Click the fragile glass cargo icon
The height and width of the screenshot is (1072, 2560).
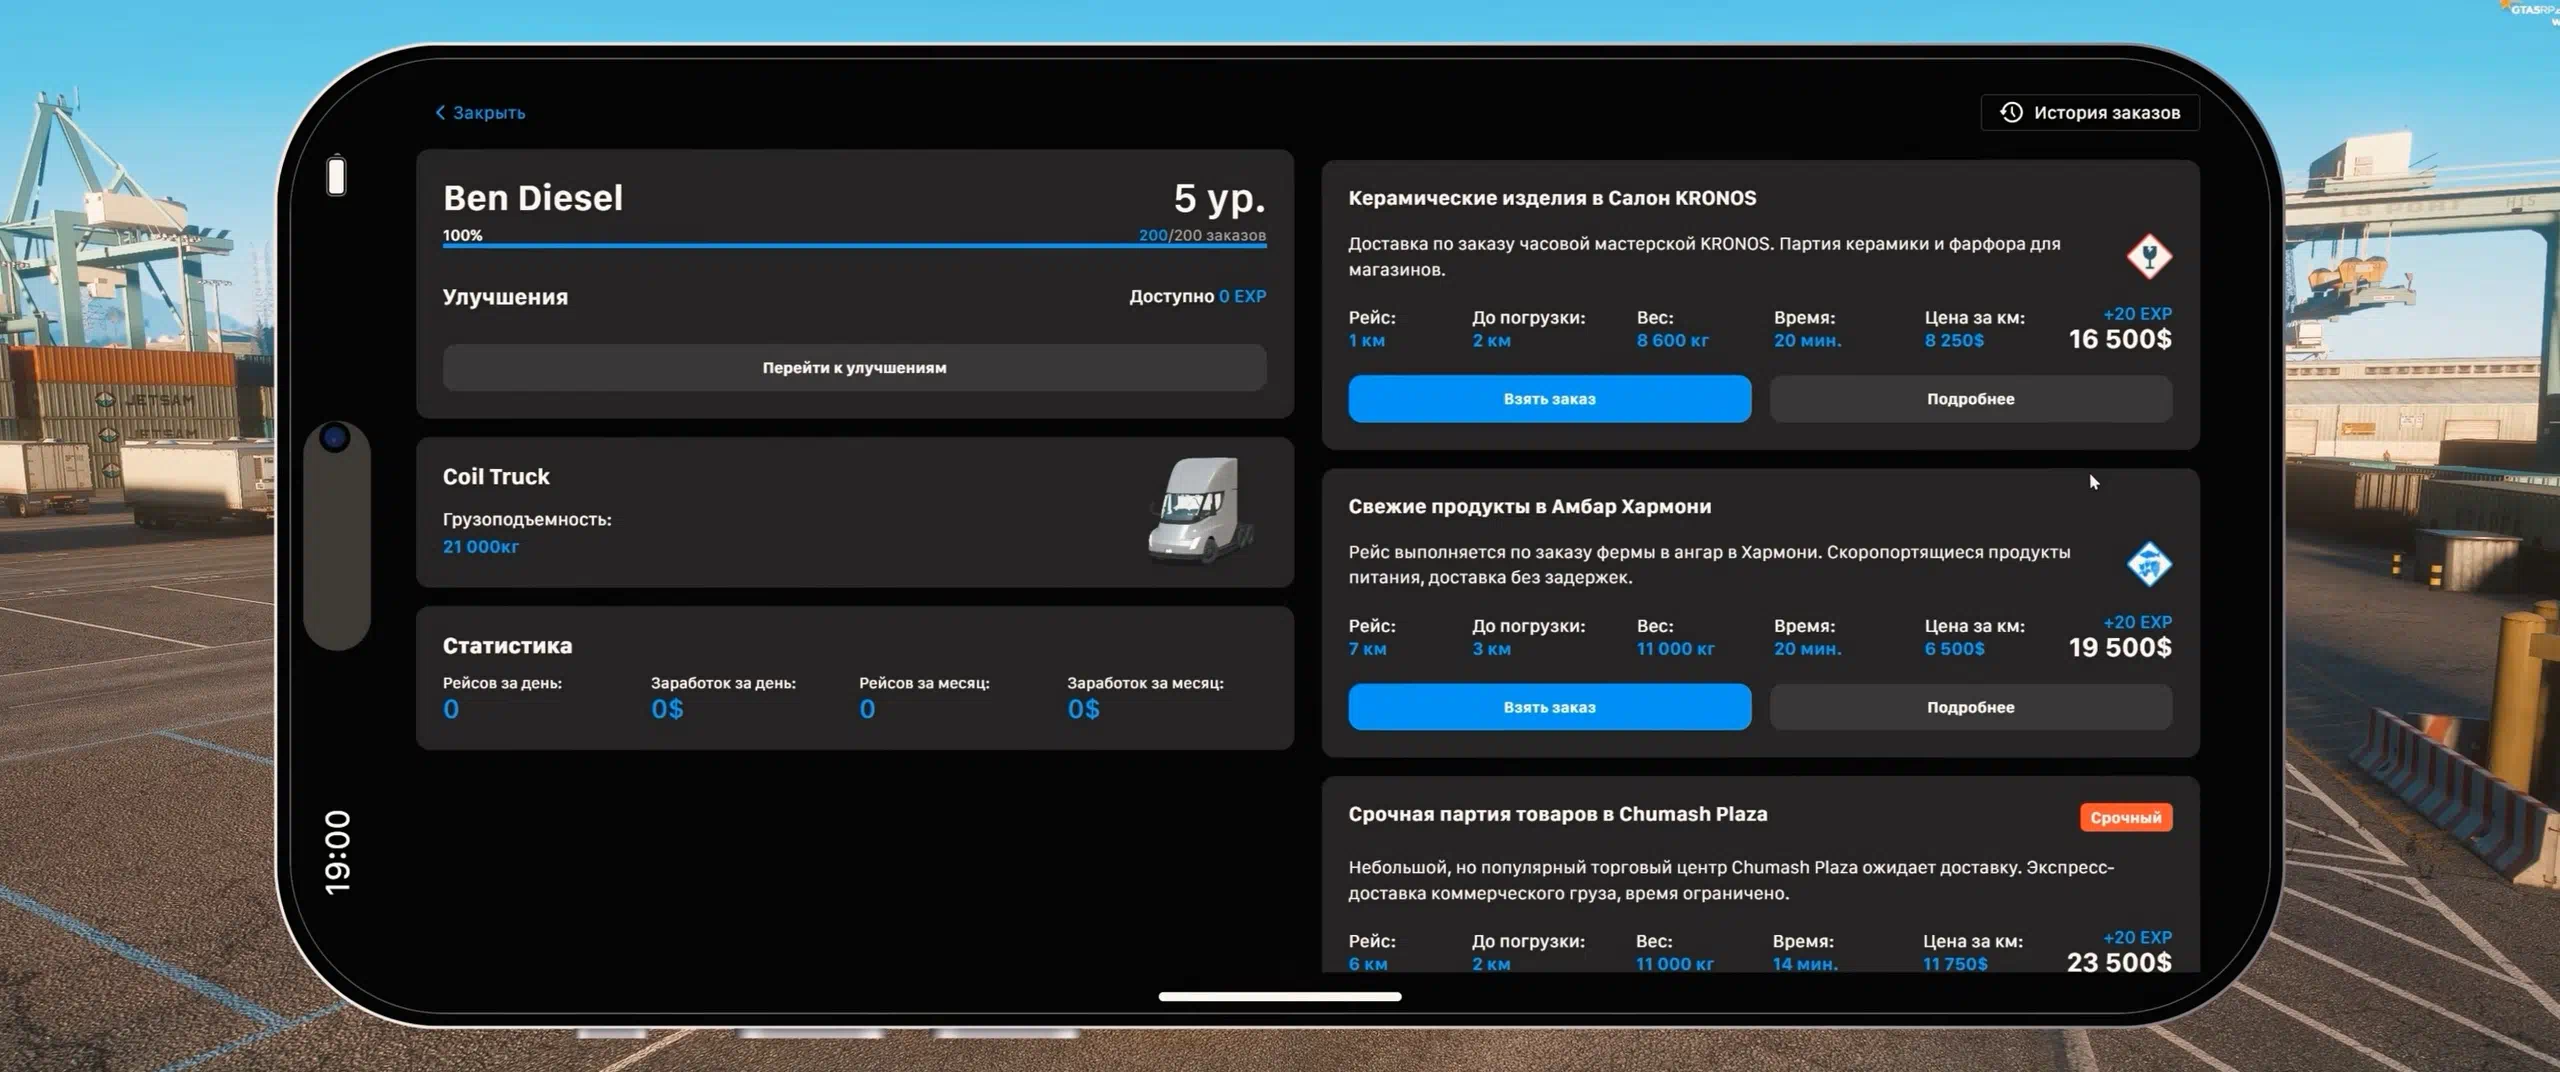point(2148,257)
